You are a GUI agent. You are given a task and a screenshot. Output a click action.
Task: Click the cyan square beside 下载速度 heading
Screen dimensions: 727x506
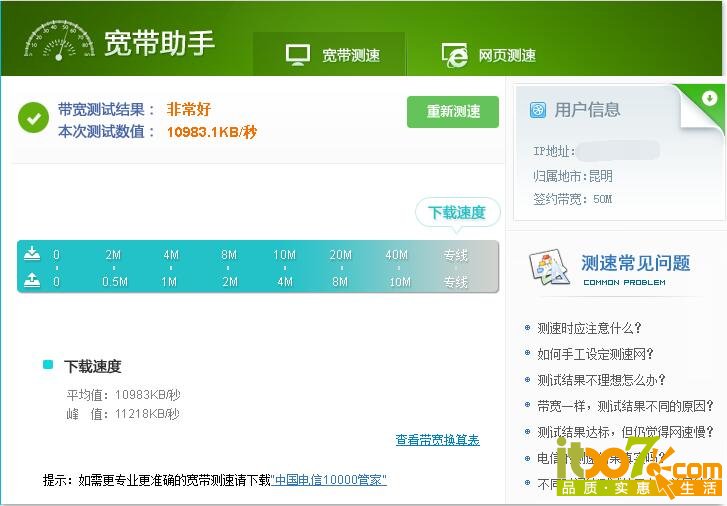click(48, 364)
